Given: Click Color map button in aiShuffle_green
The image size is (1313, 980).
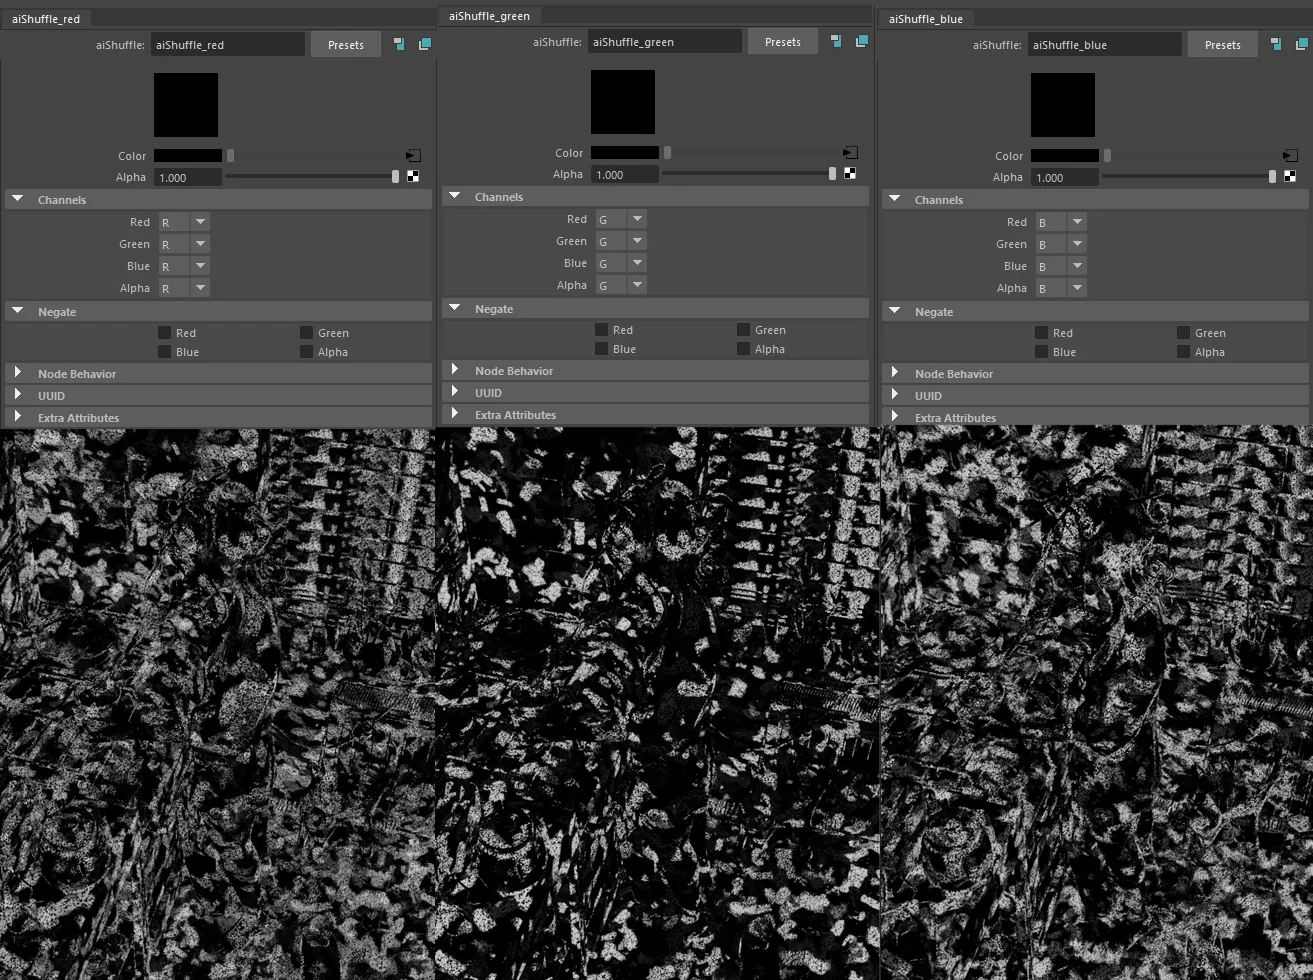Looking at the screenshot, I should pos(850,152).
